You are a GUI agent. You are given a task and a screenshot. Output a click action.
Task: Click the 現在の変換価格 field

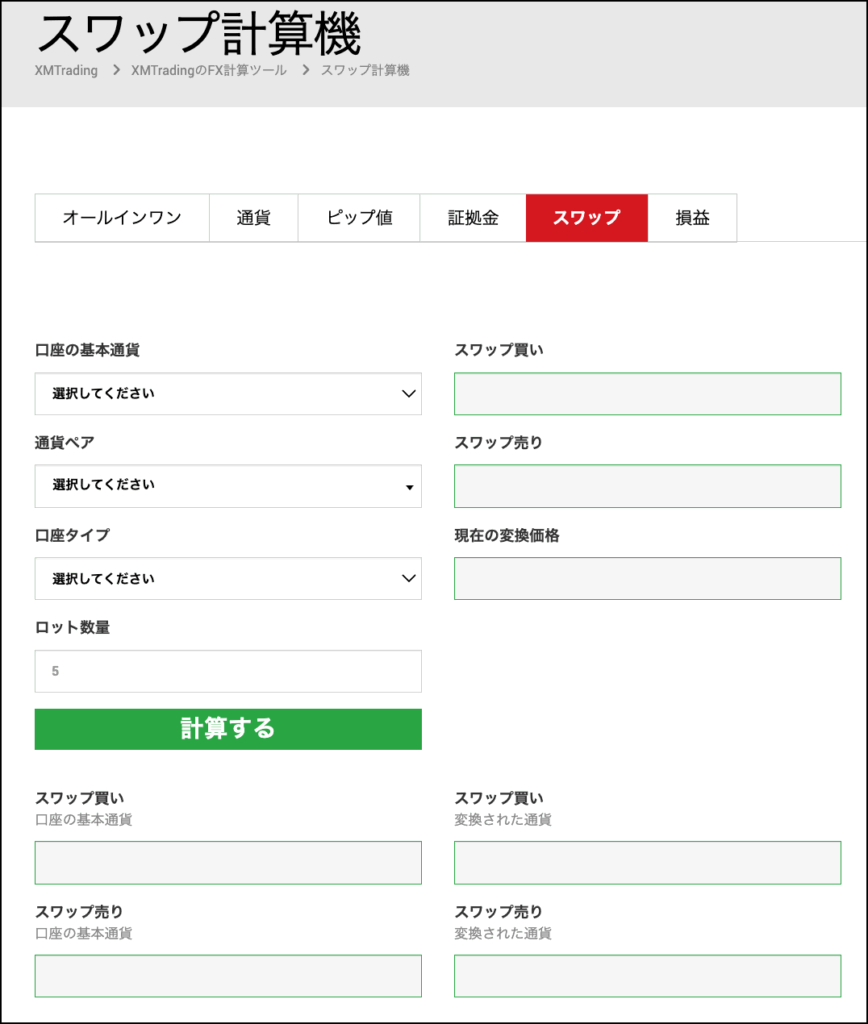point(648,578)
